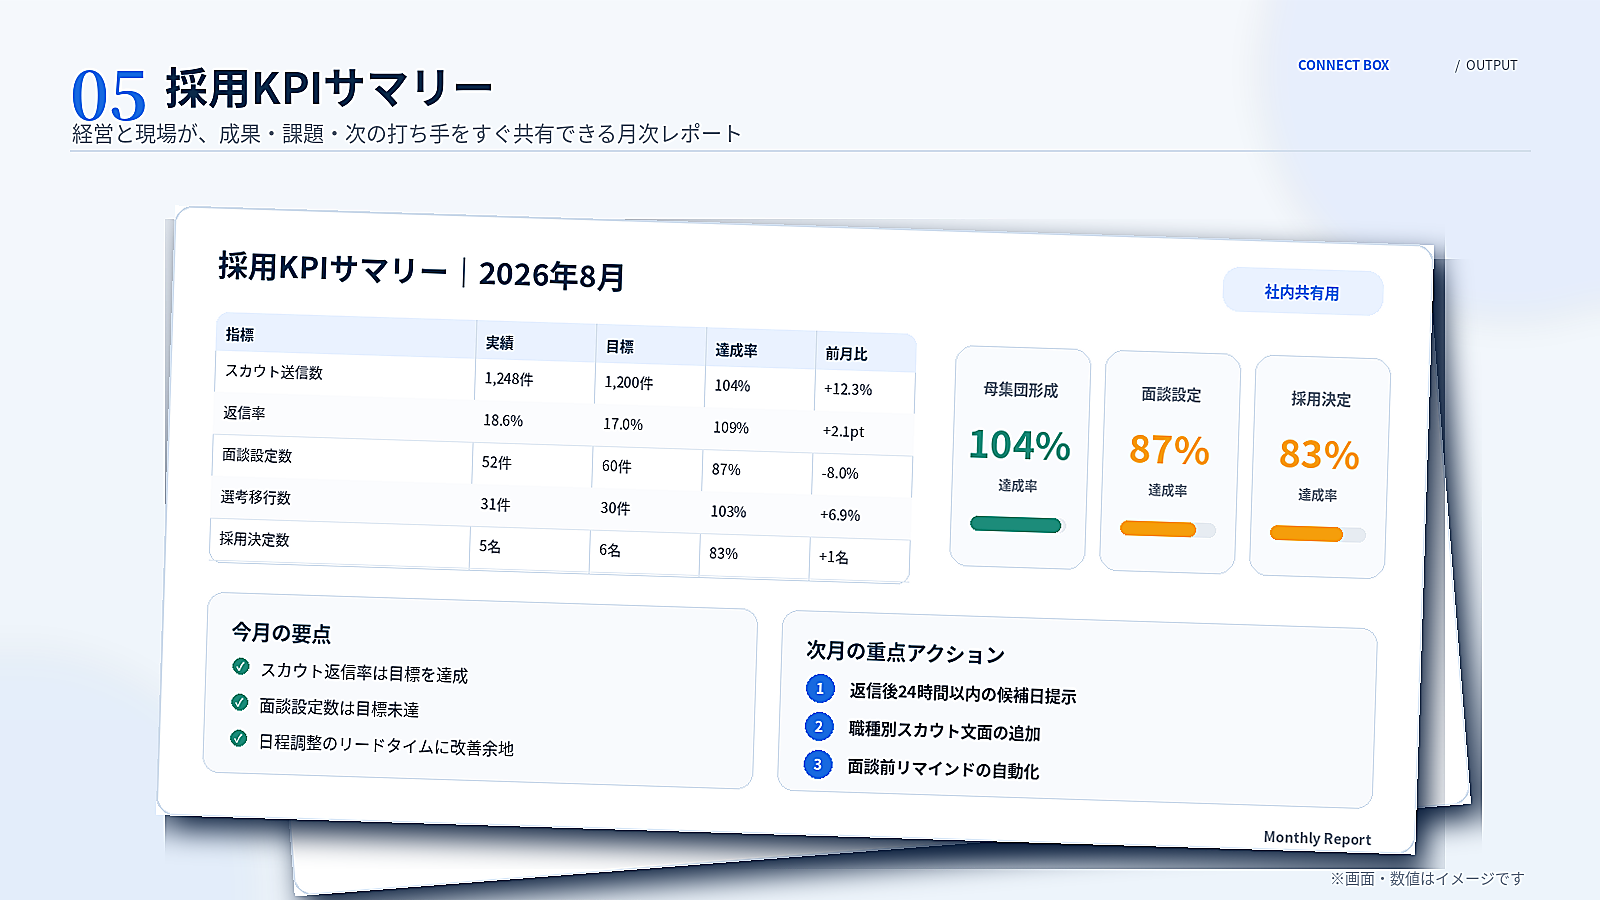
Task: Click the 5名 actual value cell
Action: point(490,546)
